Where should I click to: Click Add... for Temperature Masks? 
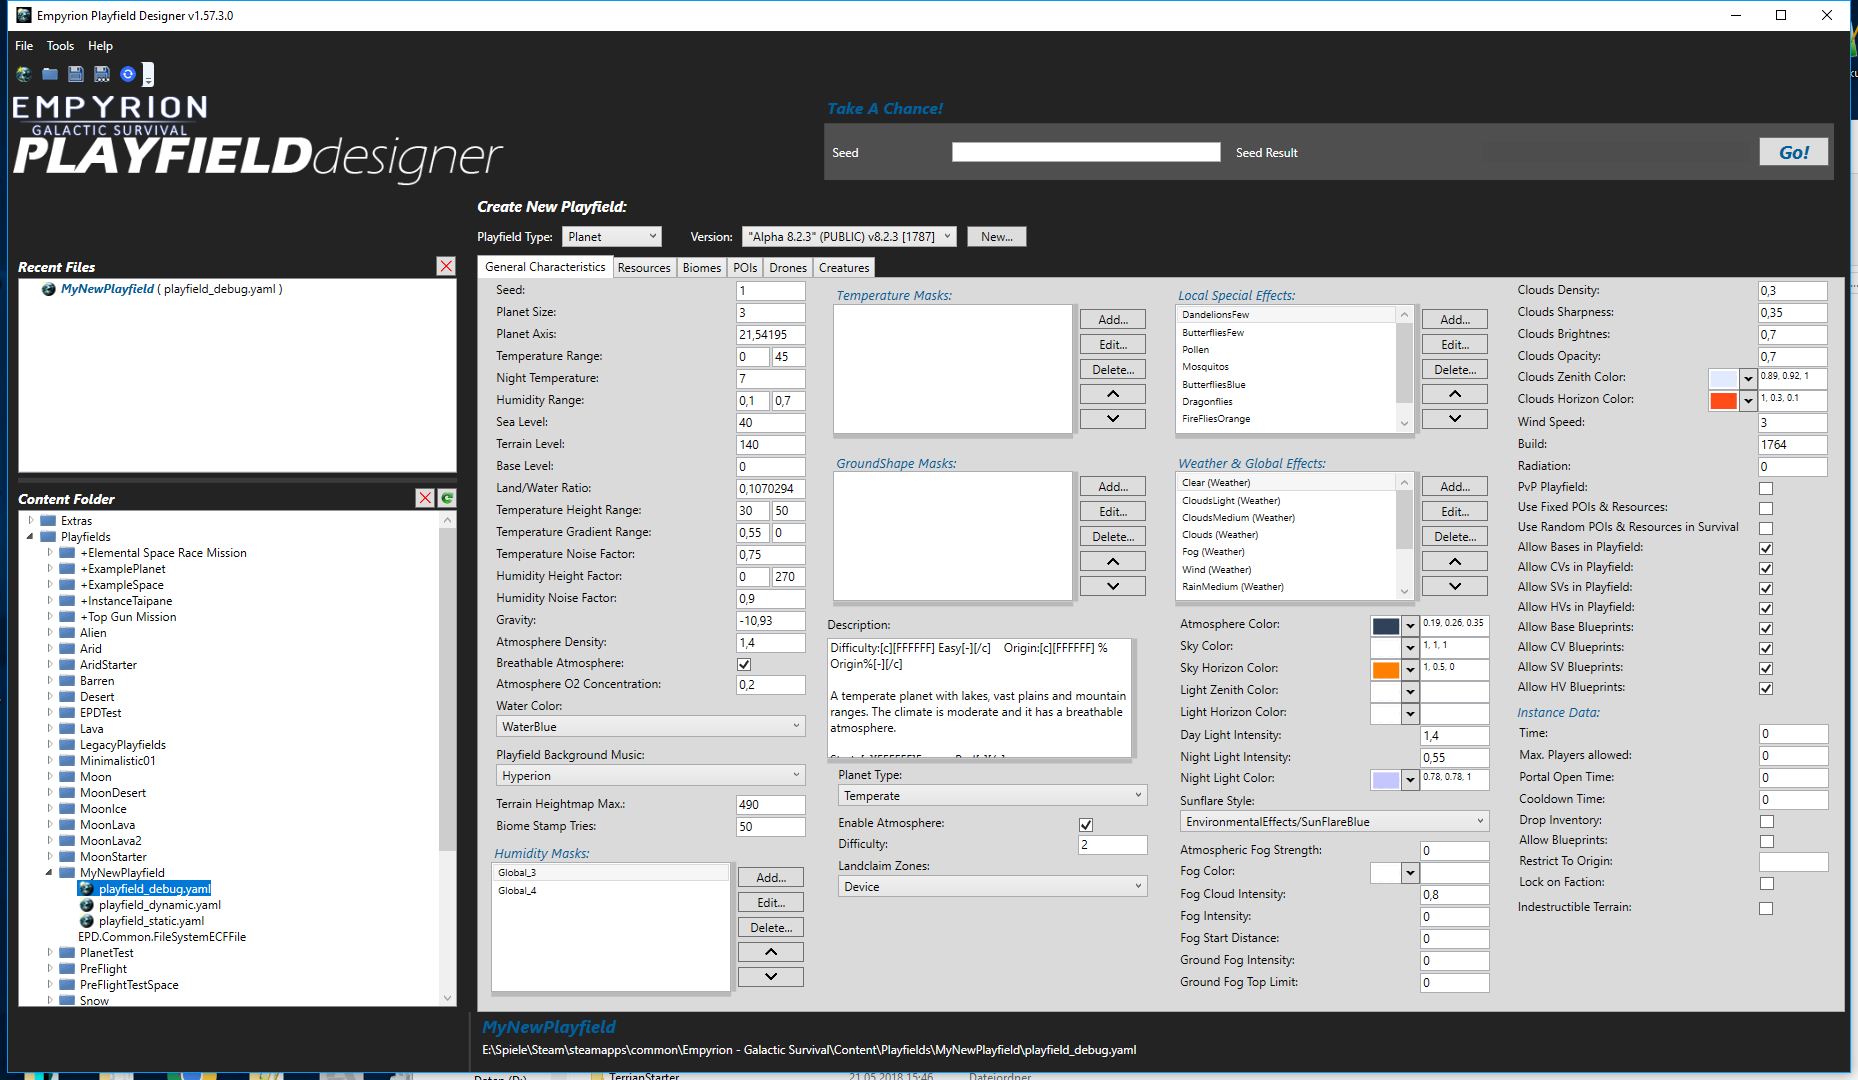[1113, 320]
